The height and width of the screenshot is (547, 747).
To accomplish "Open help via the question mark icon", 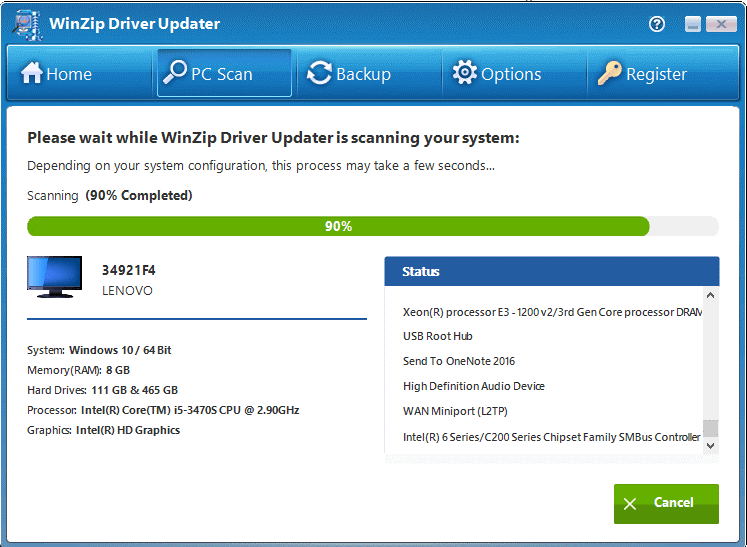I will pos(657,24).
